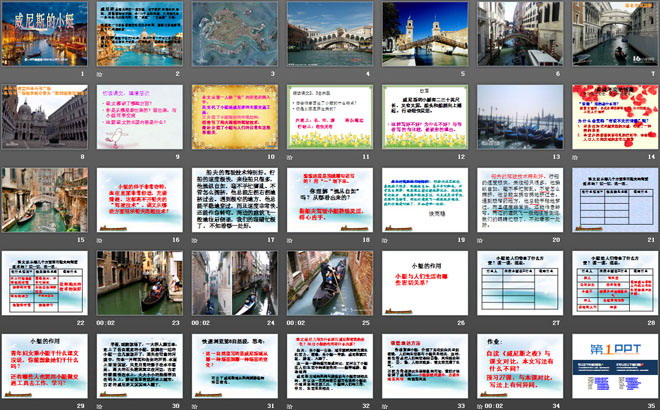Select slide 19 with blue-green text
The height and width of the screenshot is (410, 660).
click(x=425, y=200)
